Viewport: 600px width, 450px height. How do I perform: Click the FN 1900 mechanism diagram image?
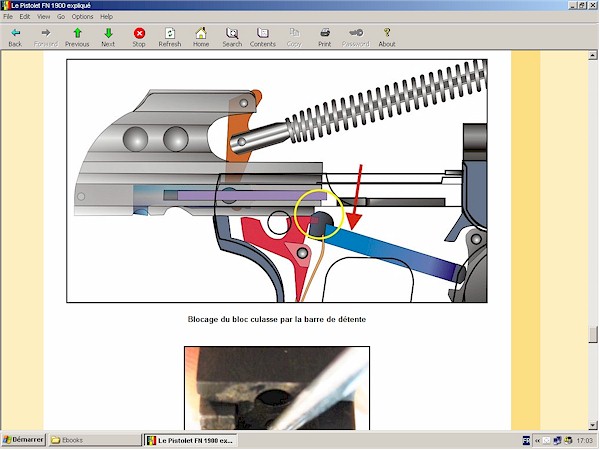277,181
